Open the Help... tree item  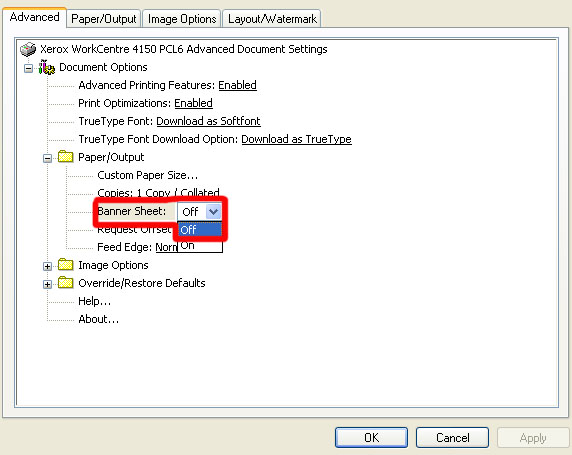click(94, 301)
